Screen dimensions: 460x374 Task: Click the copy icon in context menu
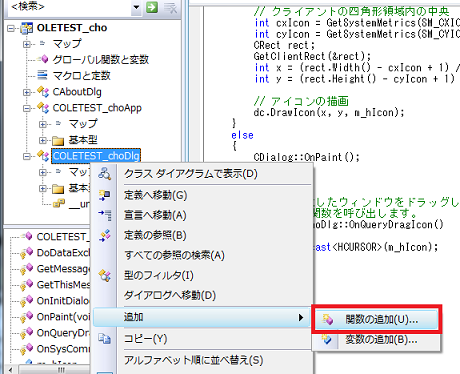pyautogui.click(x=105, y=339)
